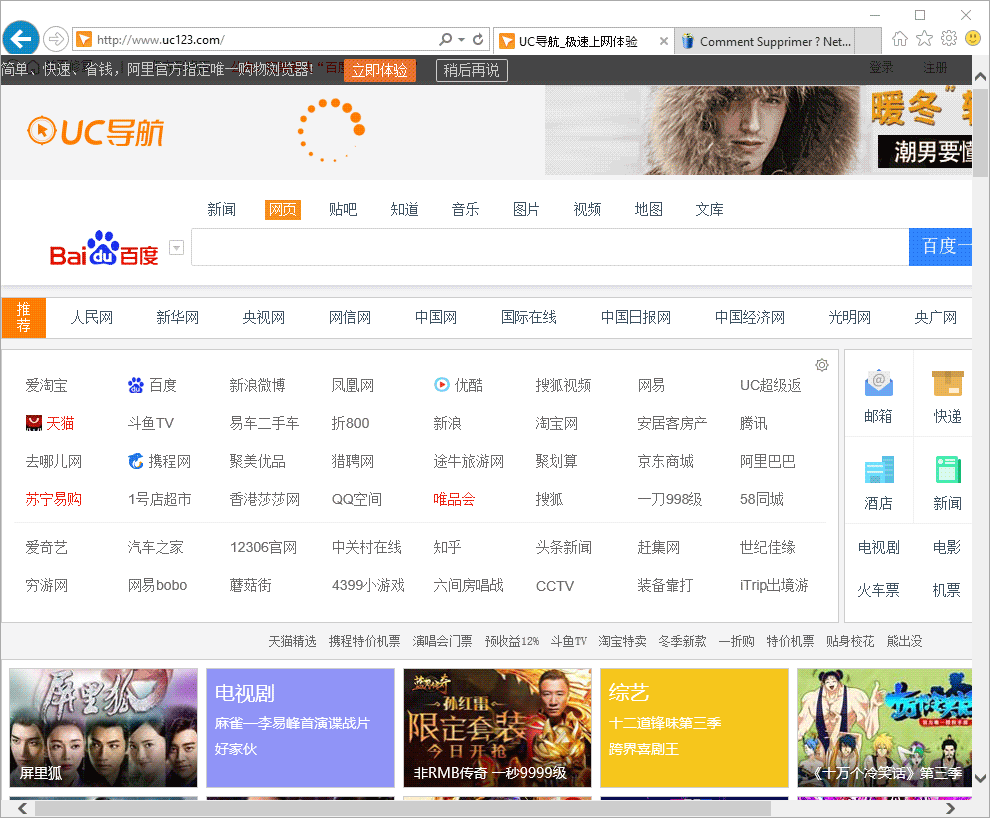Image resolution: width=990 pixels, height=818 pixels.
Task: Open favorites star icon
Action: [x=924, y=39]
